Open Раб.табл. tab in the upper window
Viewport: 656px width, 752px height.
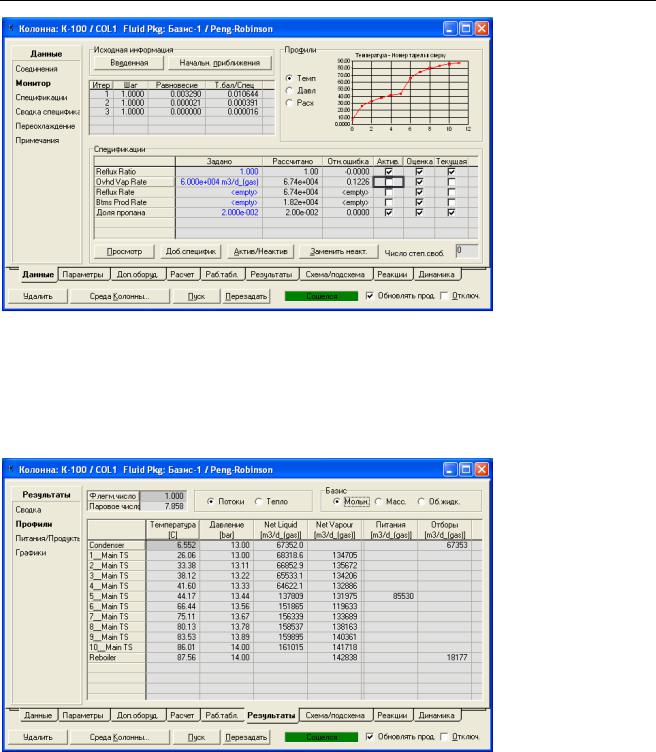pyautogui.click(x=222, y=275)
